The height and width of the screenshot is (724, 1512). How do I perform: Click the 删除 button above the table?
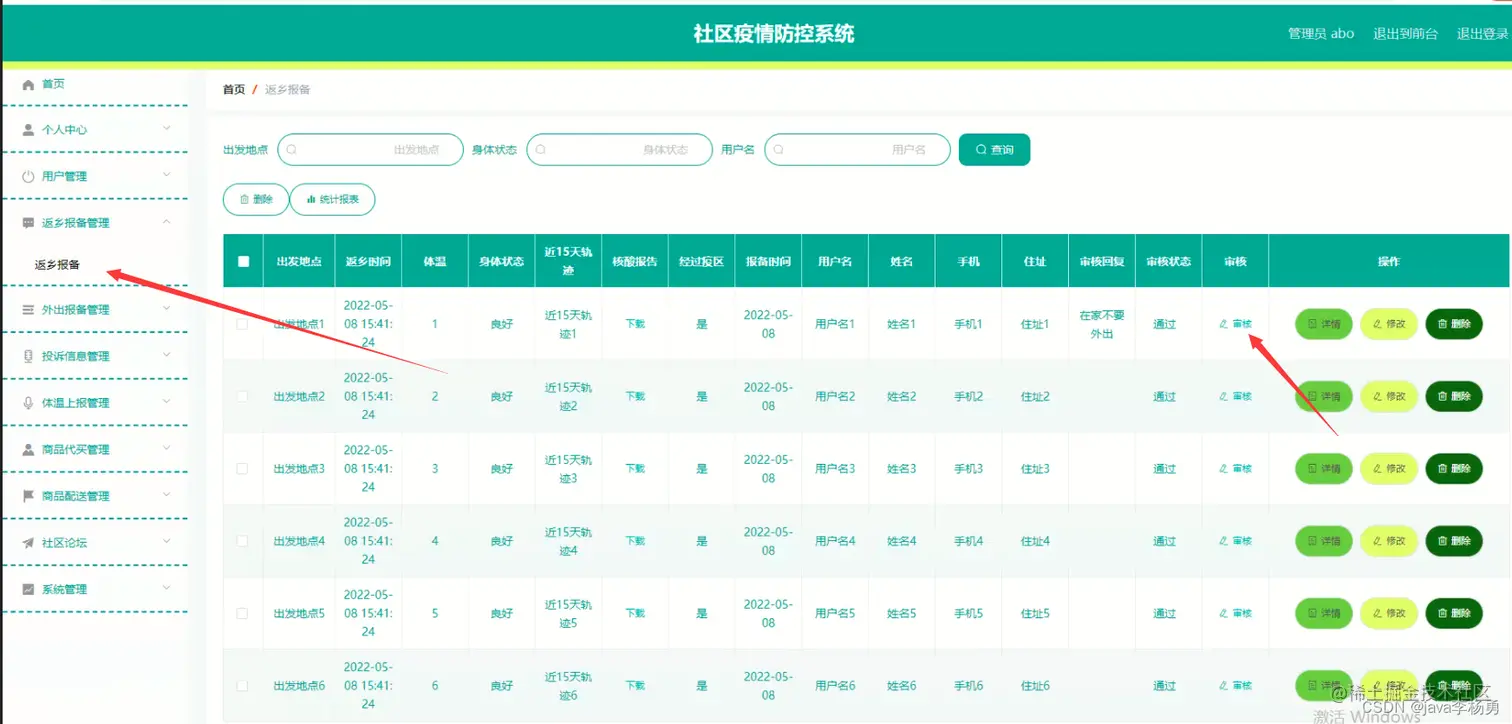(256, 199)
